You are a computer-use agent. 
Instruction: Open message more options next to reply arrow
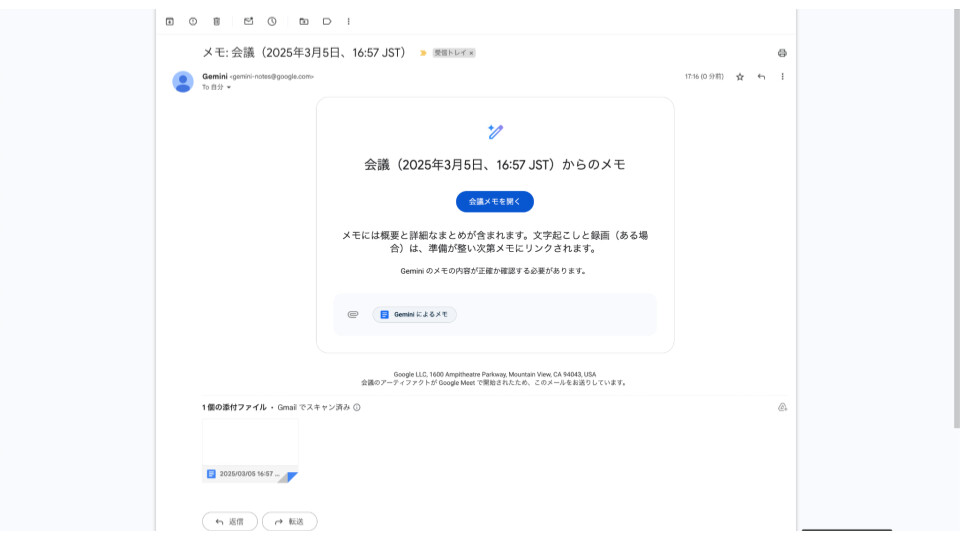click(x=782, y=77)
